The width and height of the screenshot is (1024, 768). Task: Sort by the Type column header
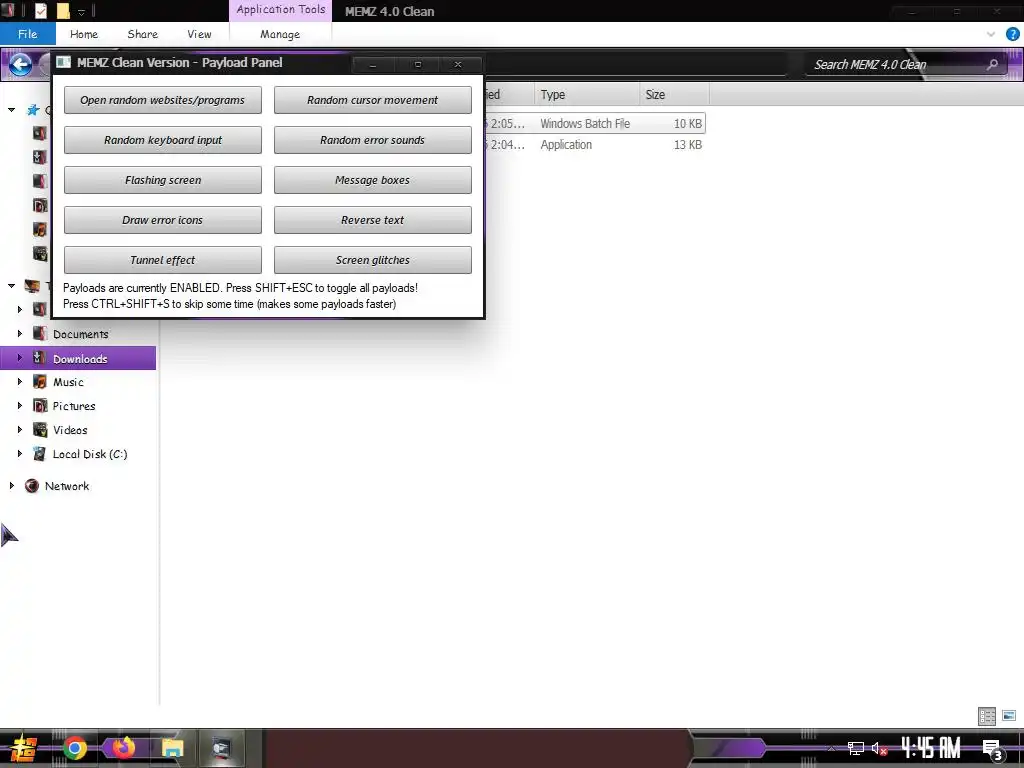pos(586,95)
